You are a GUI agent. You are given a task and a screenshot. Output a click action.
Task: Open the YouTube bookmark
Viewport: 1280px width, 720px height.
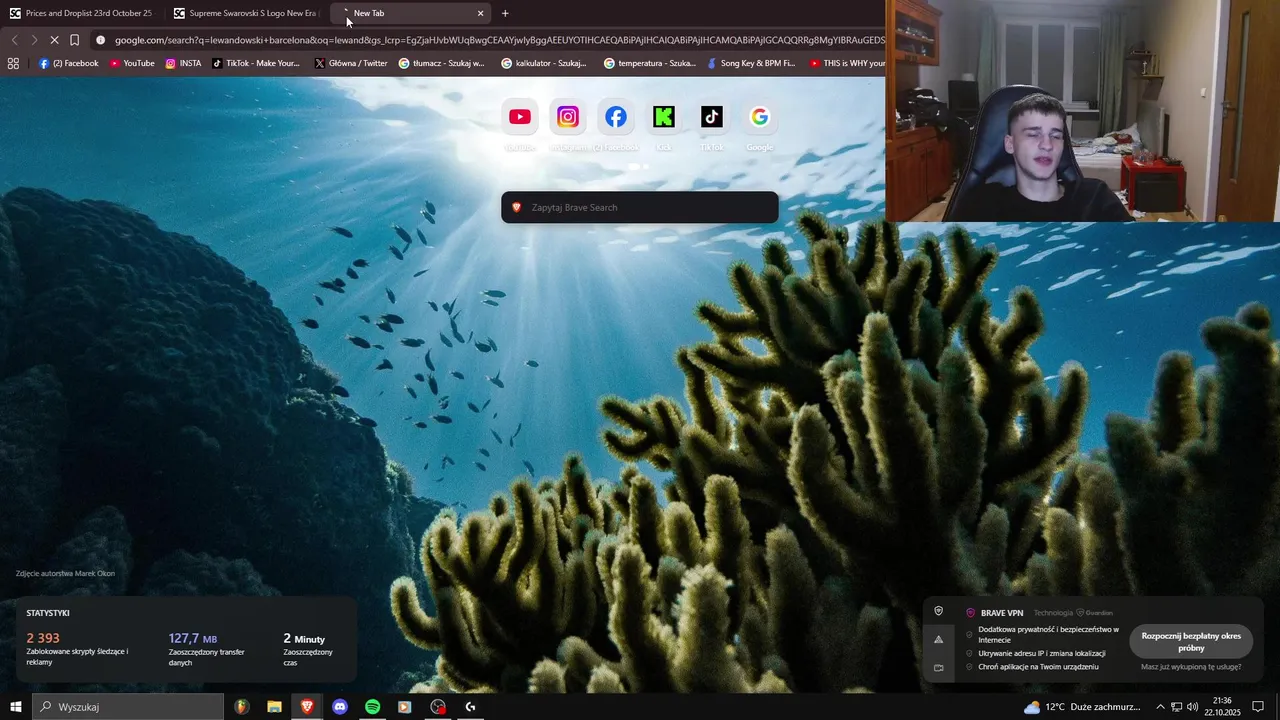coord(132,63)
